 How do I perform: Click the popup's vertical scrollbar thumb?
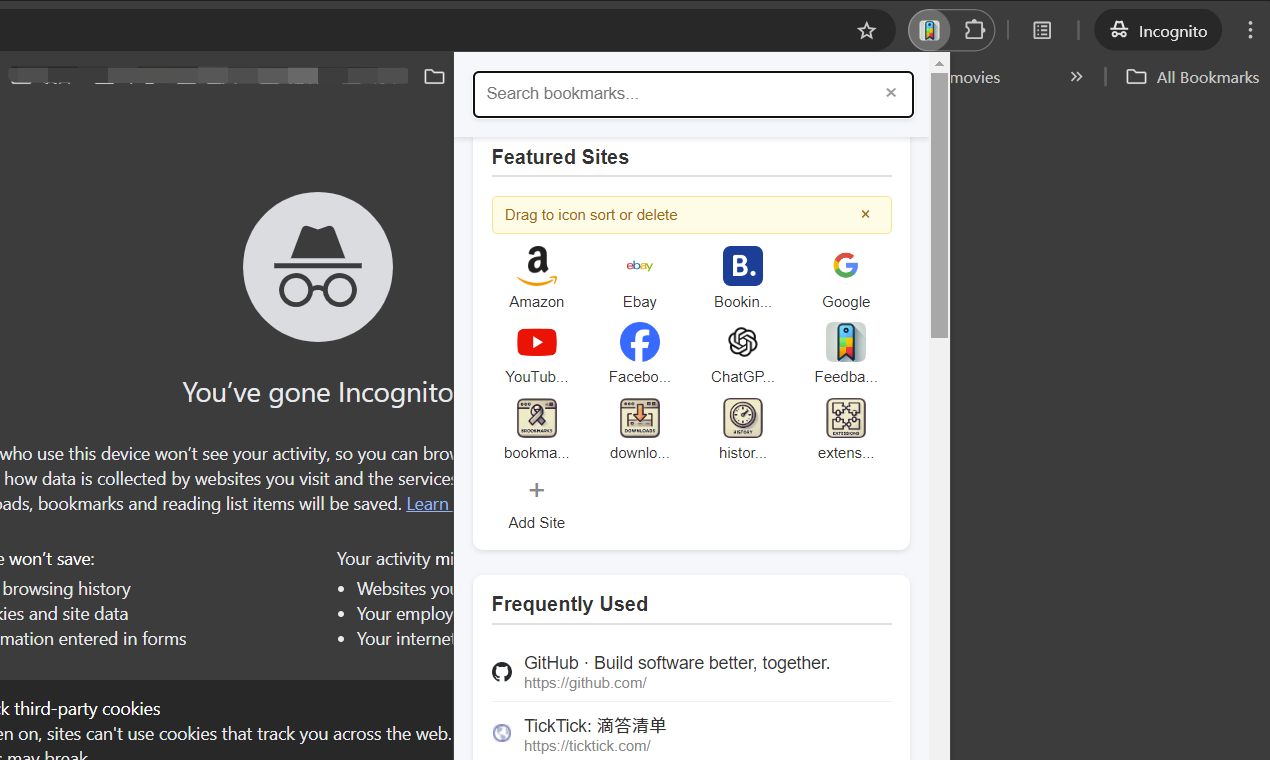[x=939, y=205]
